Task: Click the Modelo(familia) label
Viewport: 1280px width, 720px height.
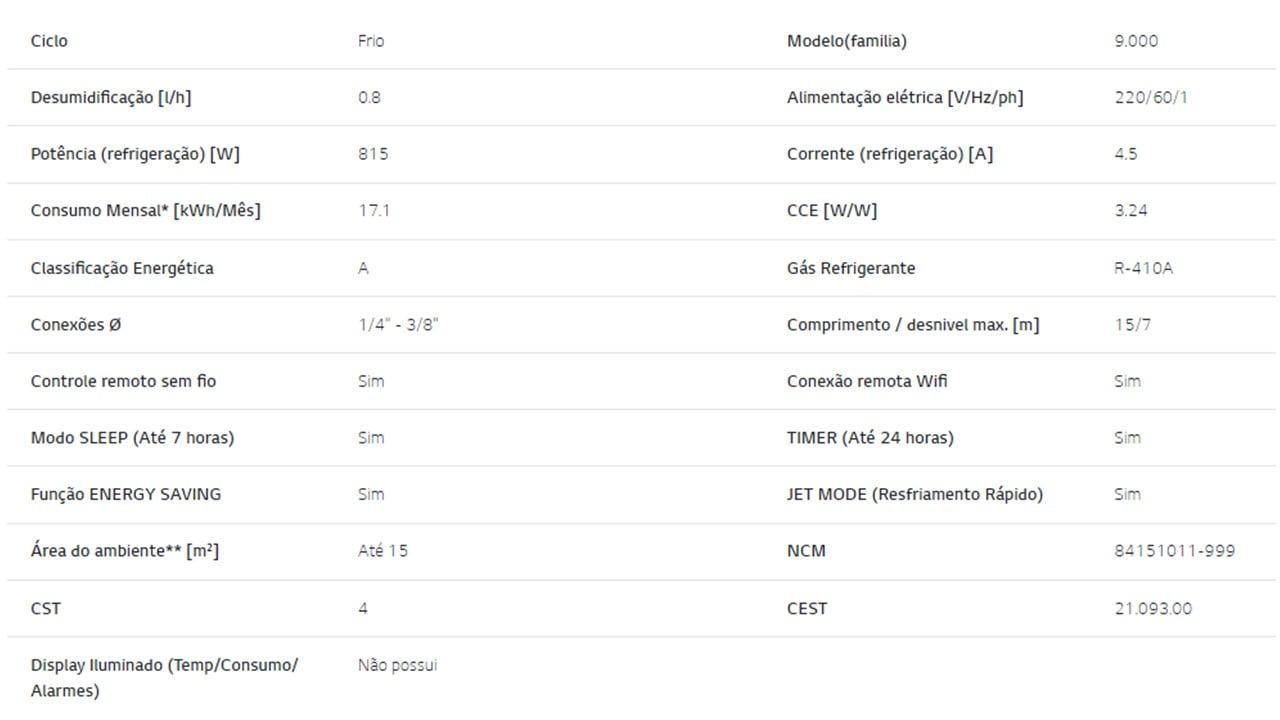Action: (x=847, y=41)
